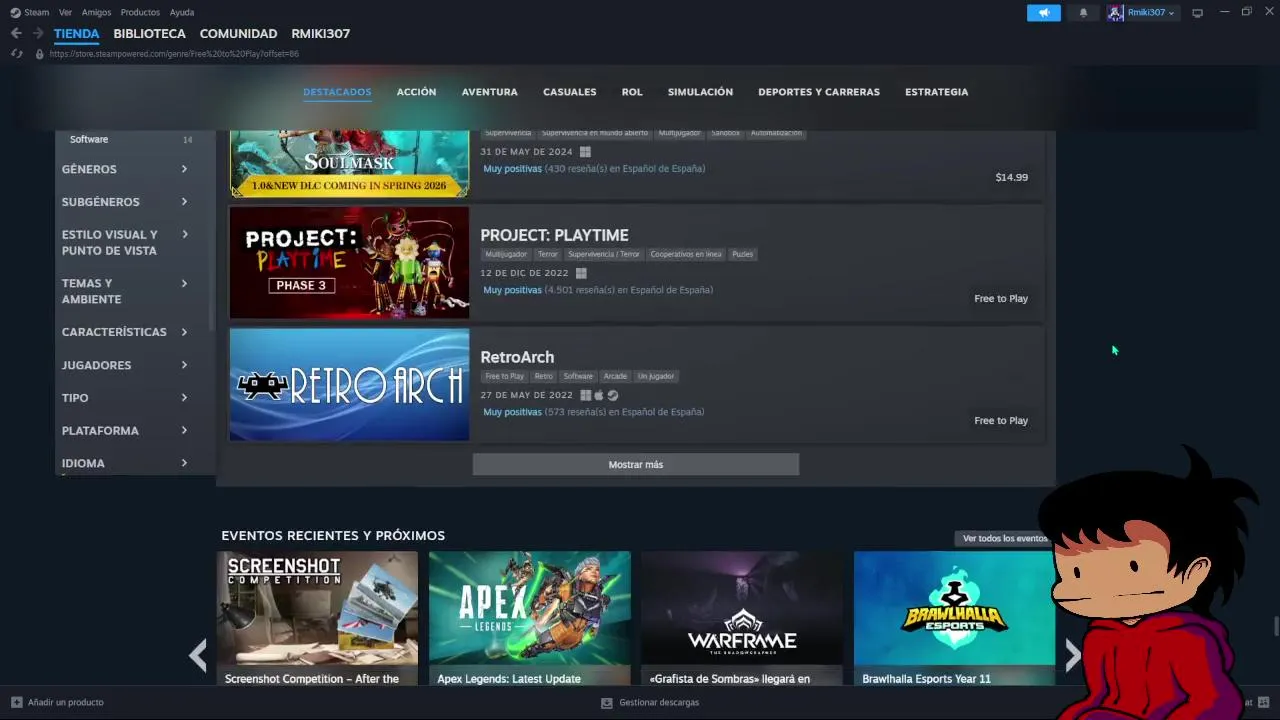
Task: Select the ROL category tab
Action: coord(632,92)
